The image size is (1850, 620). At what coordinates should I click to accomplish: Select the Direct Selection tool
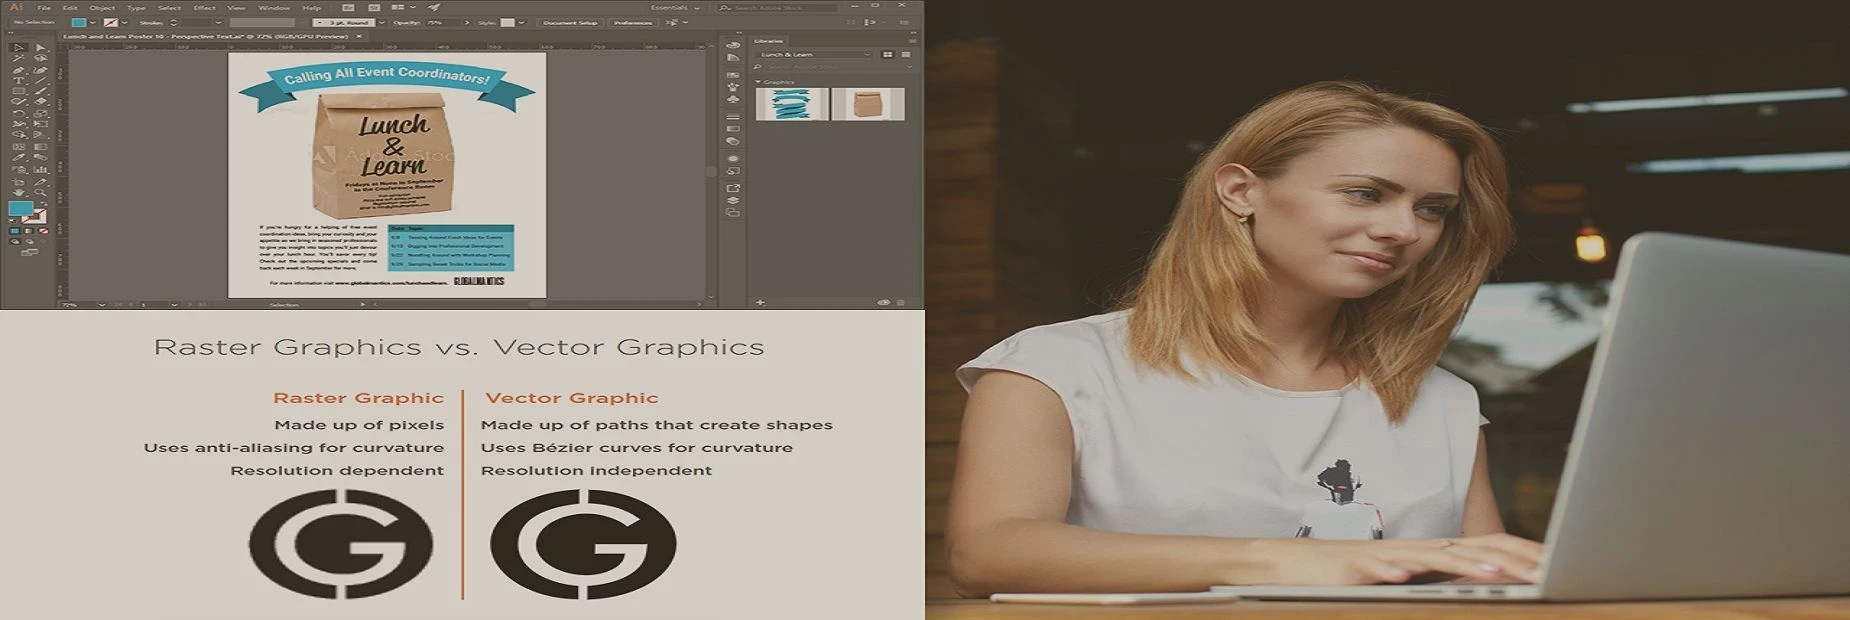pyautogui.click(x=40, y=47)
